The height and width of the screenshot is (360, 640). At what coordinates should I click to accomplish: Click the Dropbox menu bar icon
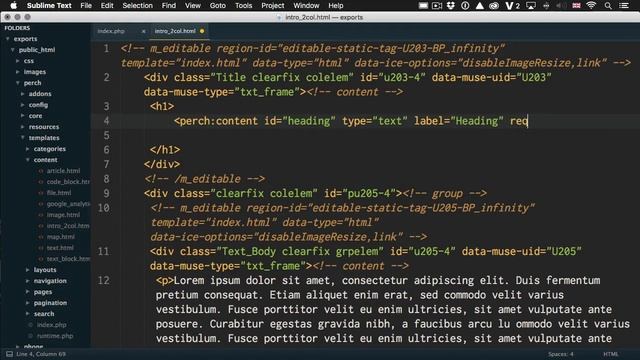pyautogui.click(x=451, y=5)
